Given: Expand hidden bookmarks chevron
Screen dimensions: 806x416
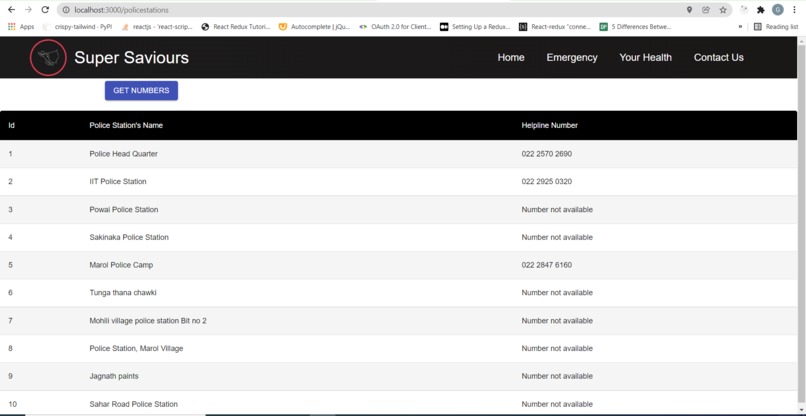Looking at the screenshot, I should tap(740, 27).
